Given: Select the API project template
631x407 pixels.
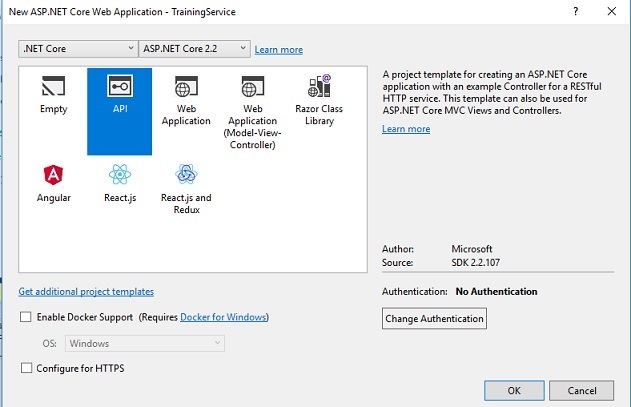Looking at the screenshot, I should tap(120, 112).
